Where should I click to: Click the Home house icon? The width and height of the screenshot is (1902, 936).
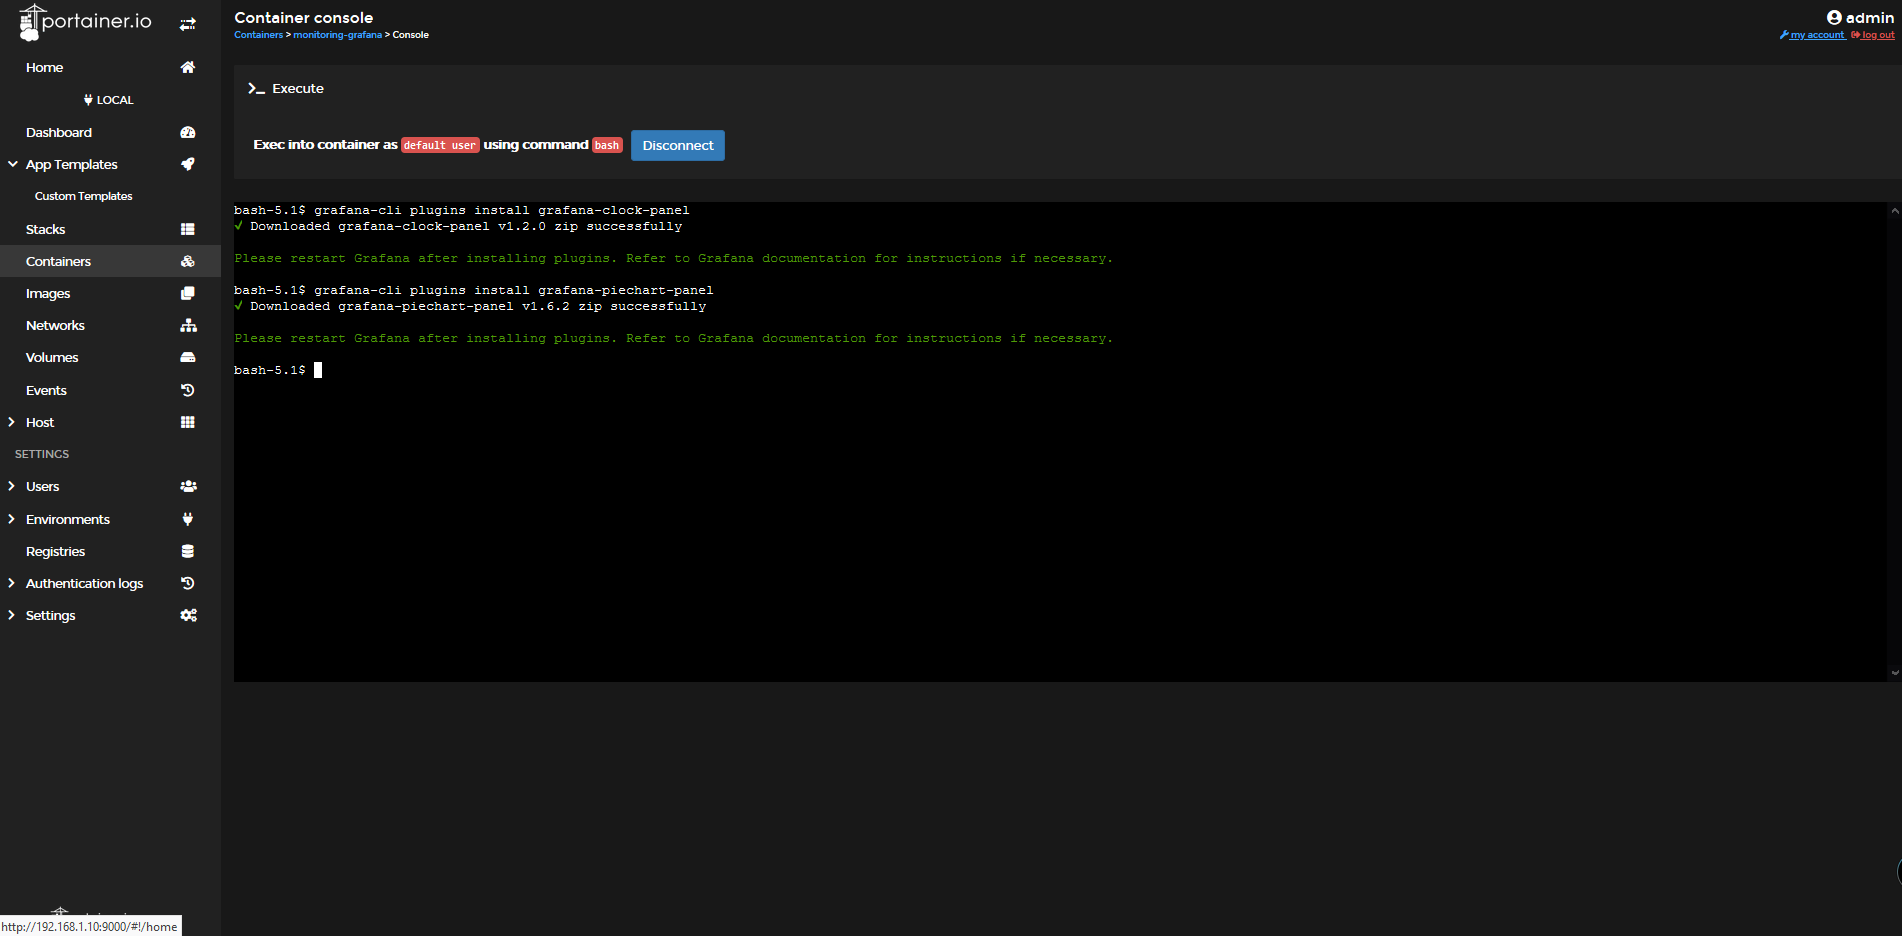187,67
